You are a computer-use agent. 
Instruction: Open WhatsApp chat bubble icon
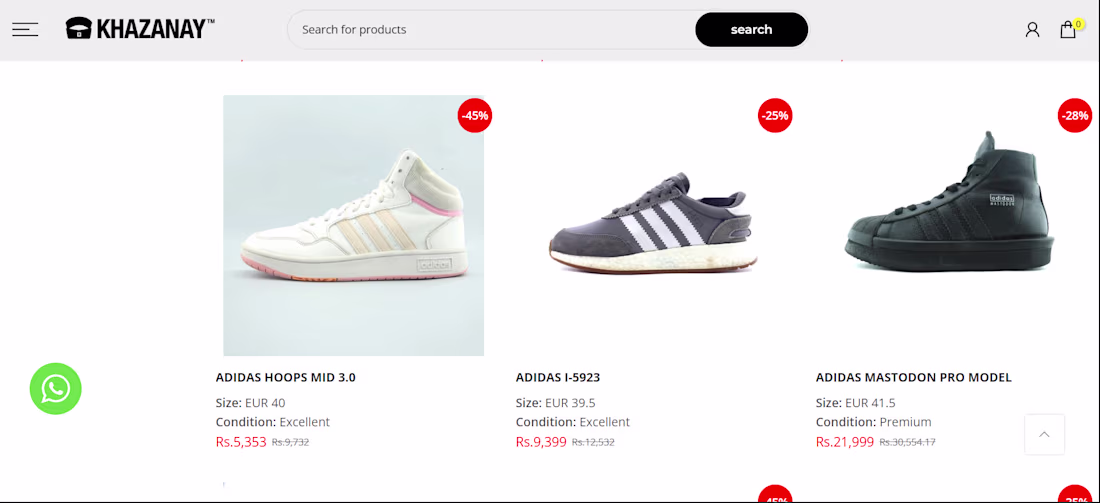pos(55,389)
